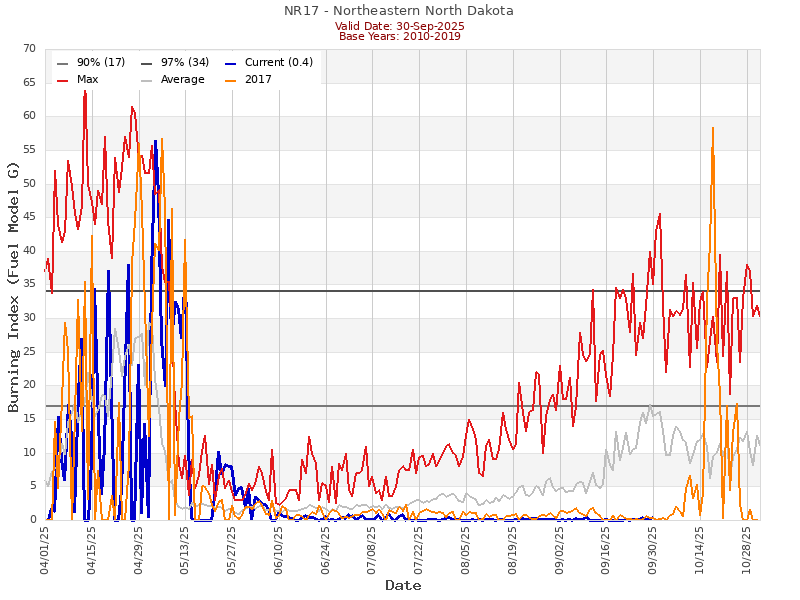Click the Burning Index y-axis title
The width and height of the screenshot is (800, 600).
(14, 286)
